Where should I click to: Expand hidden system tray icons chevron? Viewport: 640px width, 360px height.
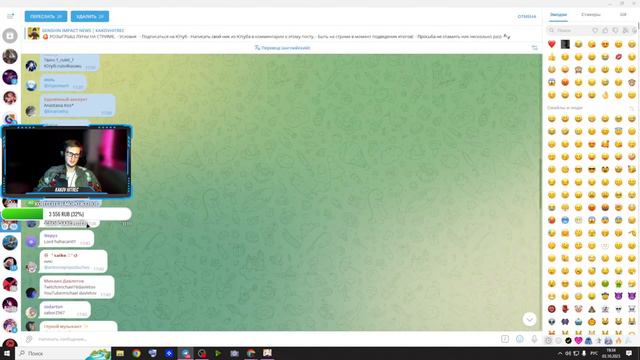point(560,353)
